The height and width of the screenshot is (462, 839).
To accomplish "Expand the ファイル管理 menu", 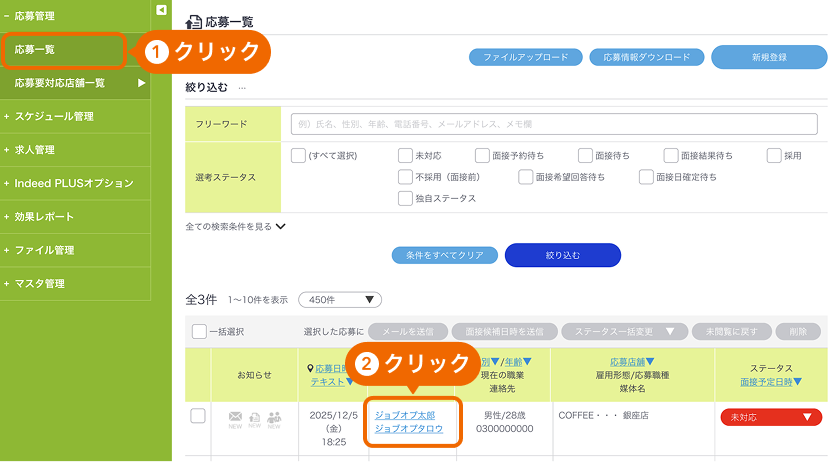I will pos(75,250).
